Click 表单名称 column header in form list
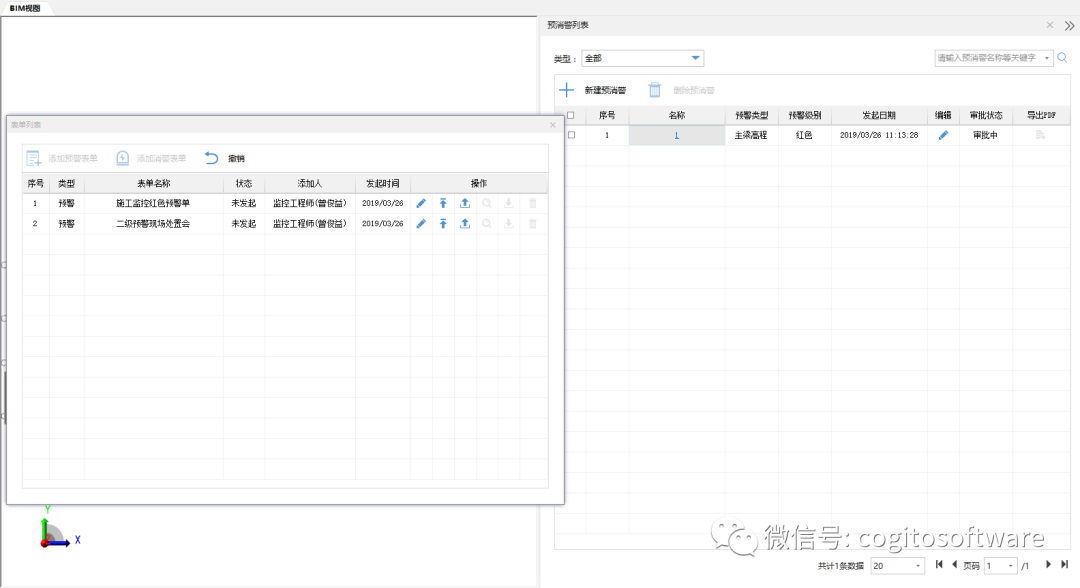Viewport: 1080px width, 588px height. pos(154,183)
